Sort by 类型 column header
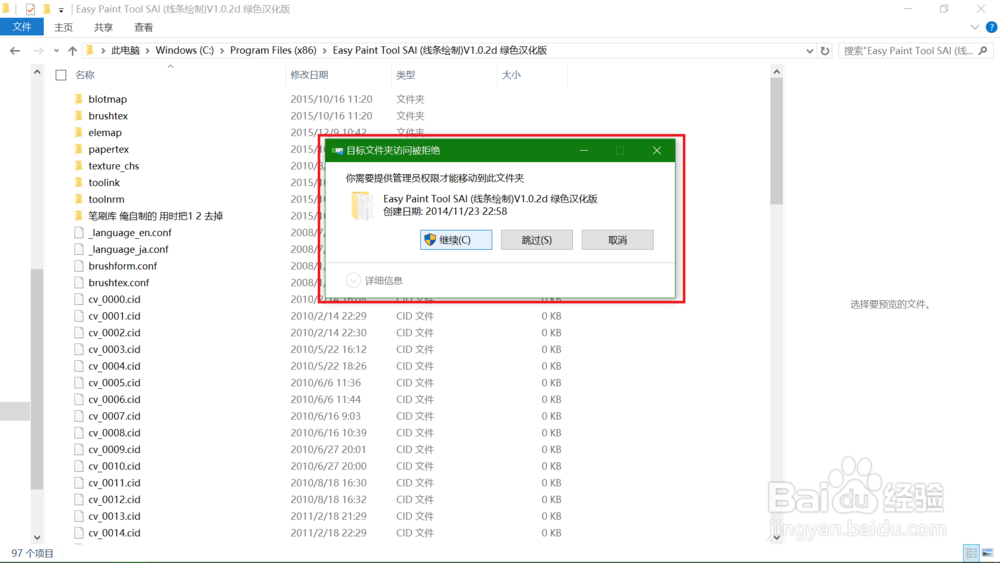Image resolution: width=1000 pixels, height=563 pixels. pyautogui.click(x=406, y=75)
